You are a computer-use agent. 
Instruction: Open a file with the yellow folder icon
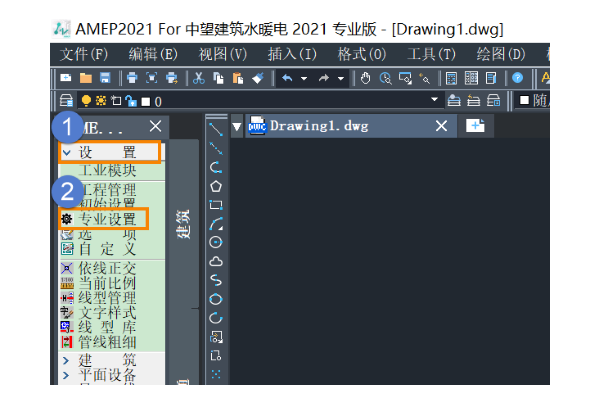pyautogui.click(x=86, y=78)
